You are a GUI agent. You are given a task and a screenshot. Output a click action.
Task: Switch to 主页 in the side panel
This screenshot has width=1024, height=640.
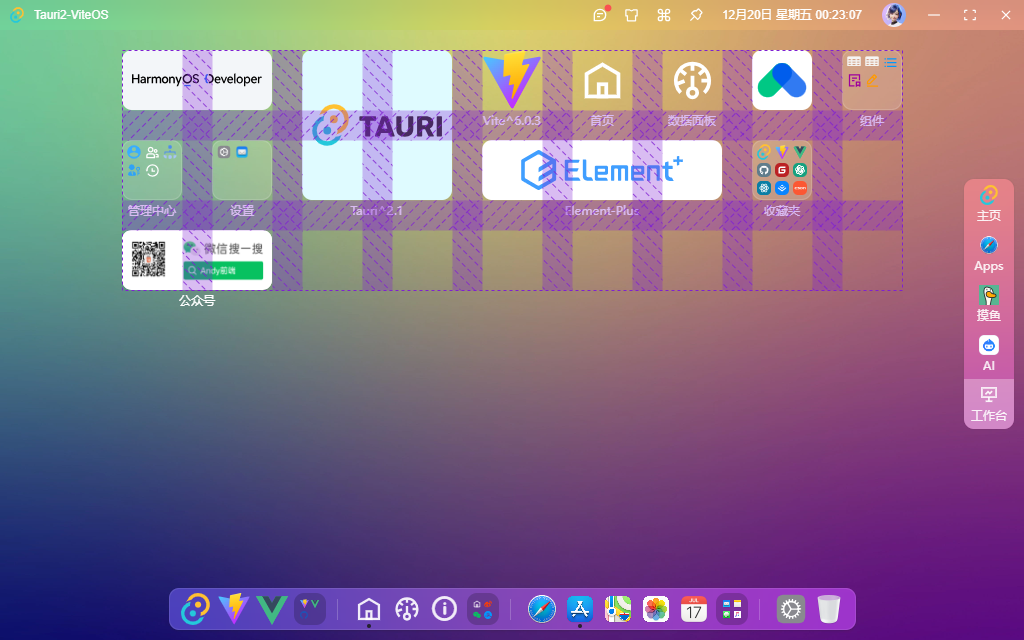(989, 204)
